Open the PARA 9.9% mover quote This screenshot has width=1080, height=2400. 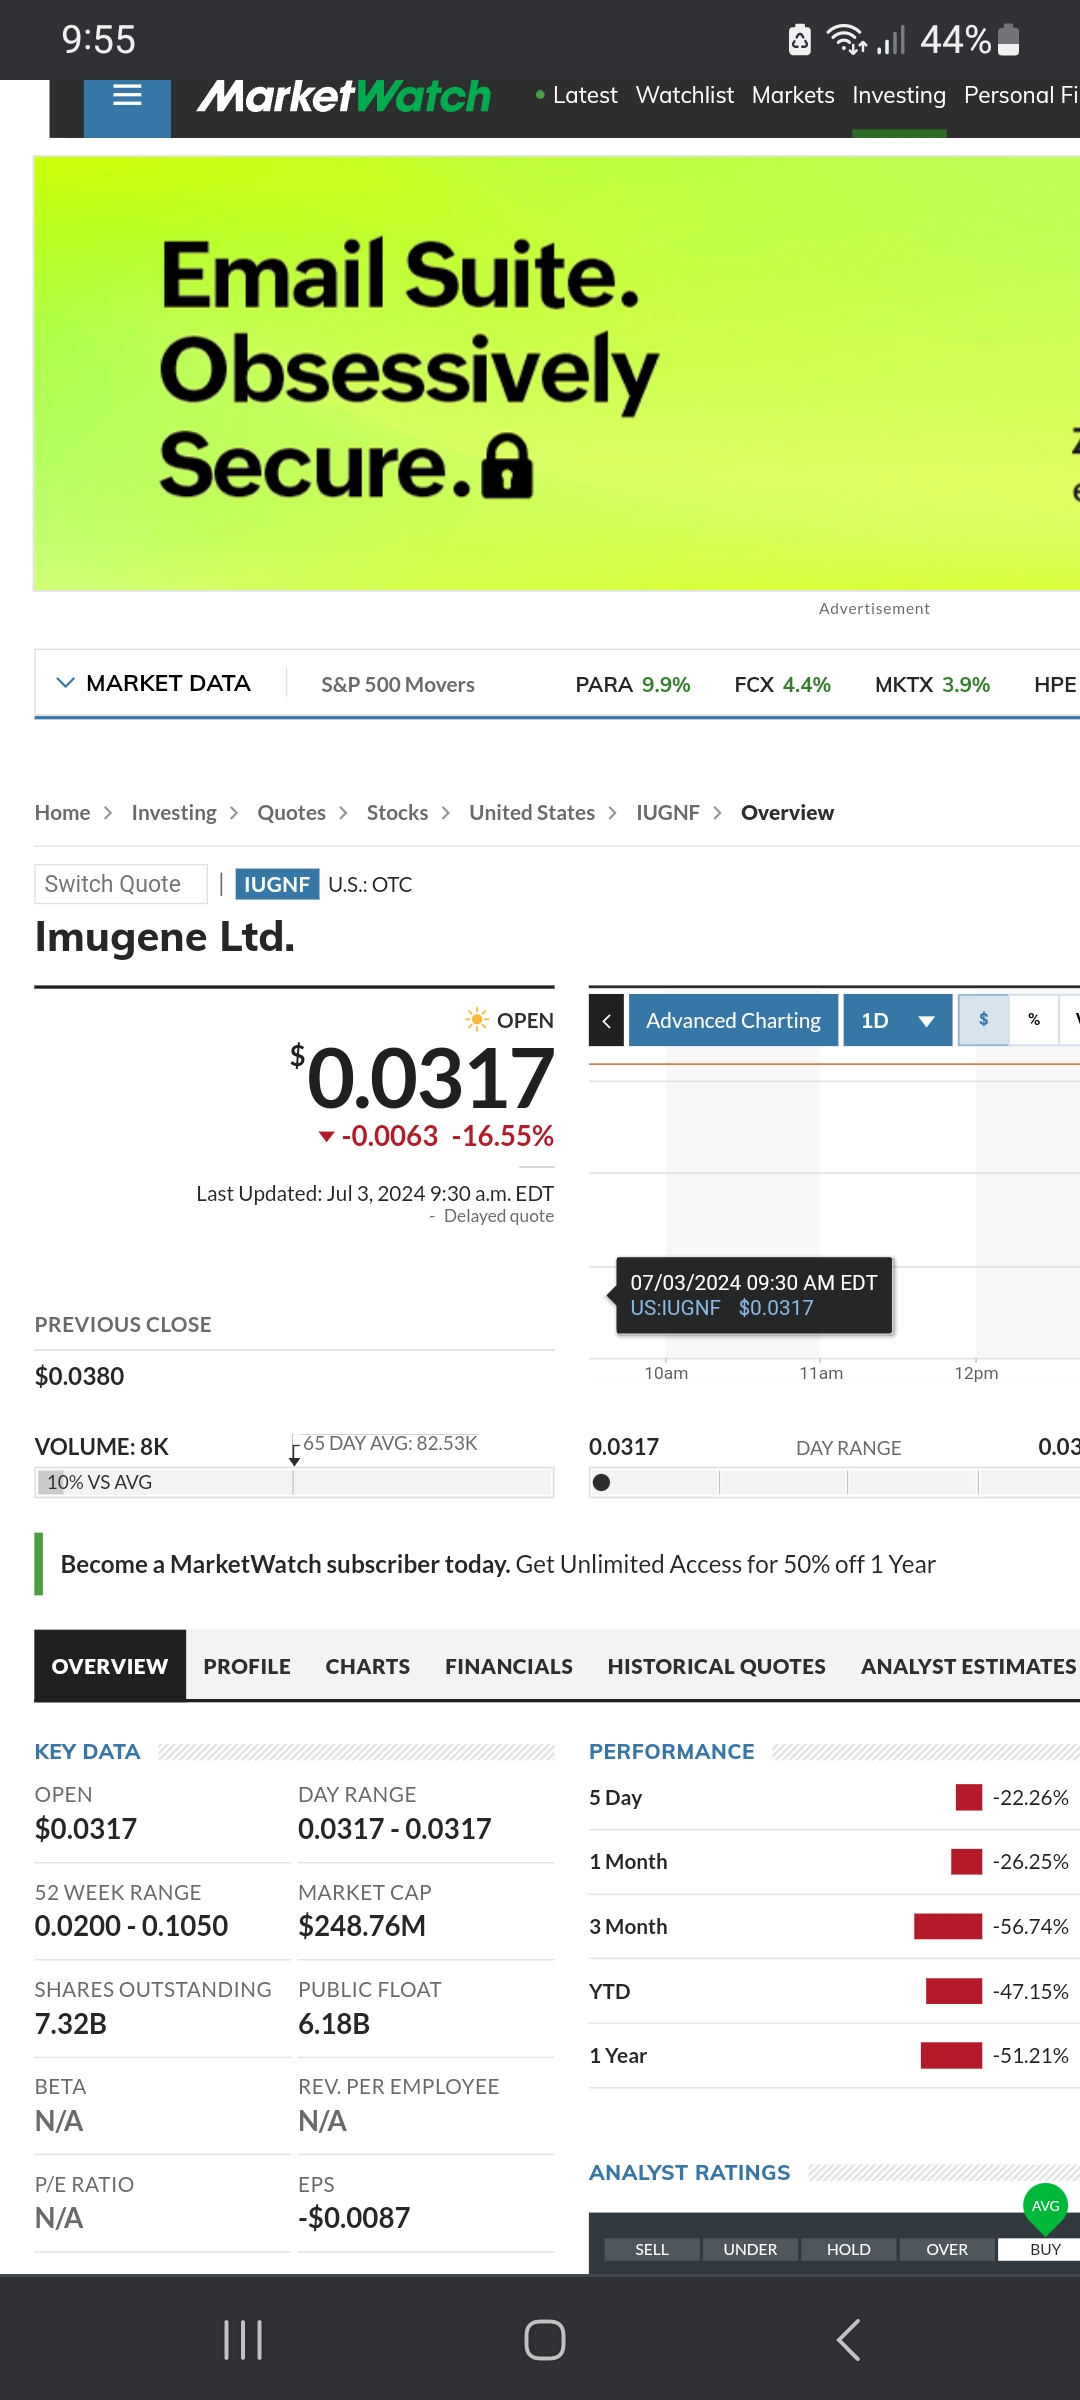click(633, 685)
